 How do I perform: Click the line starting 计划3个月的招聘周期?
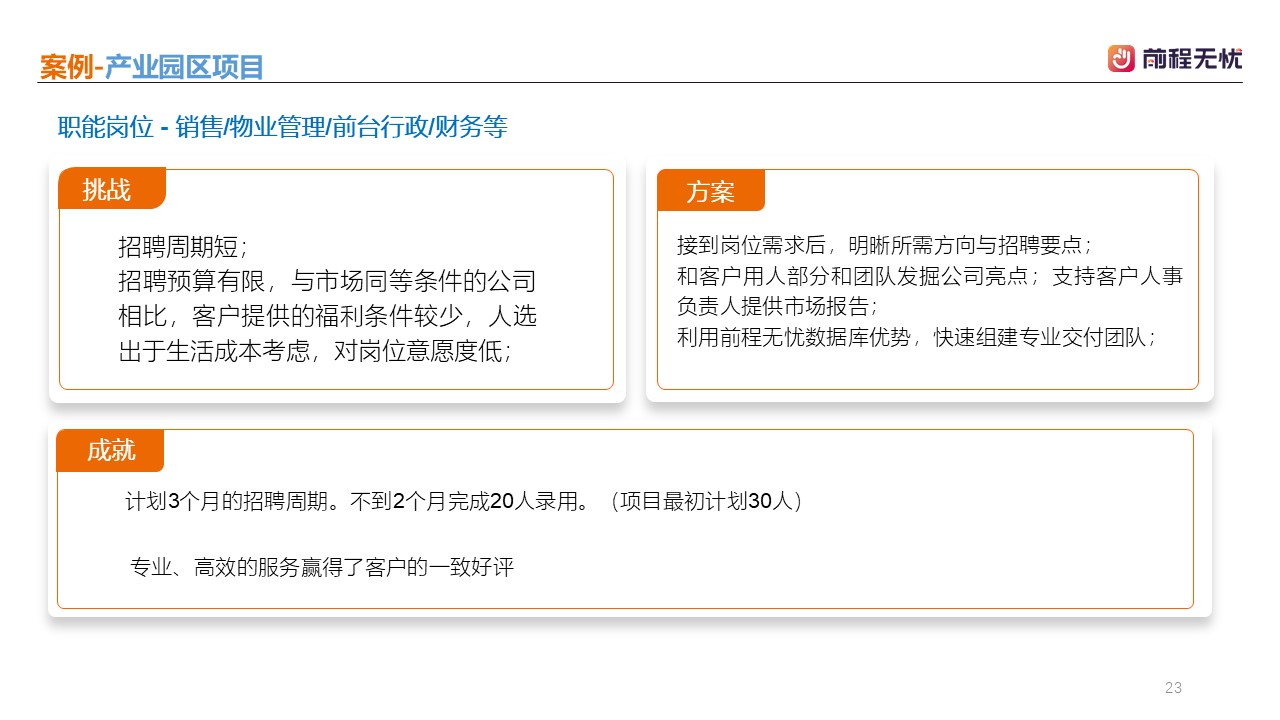[x=464, y=501]
